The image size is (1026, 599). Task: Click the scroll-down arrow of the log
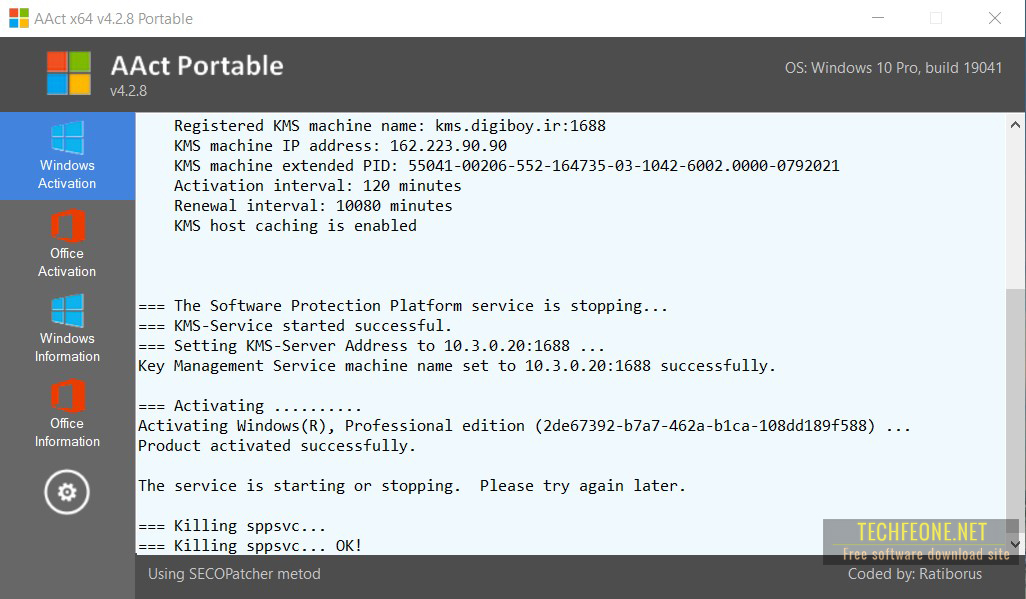1016,544
